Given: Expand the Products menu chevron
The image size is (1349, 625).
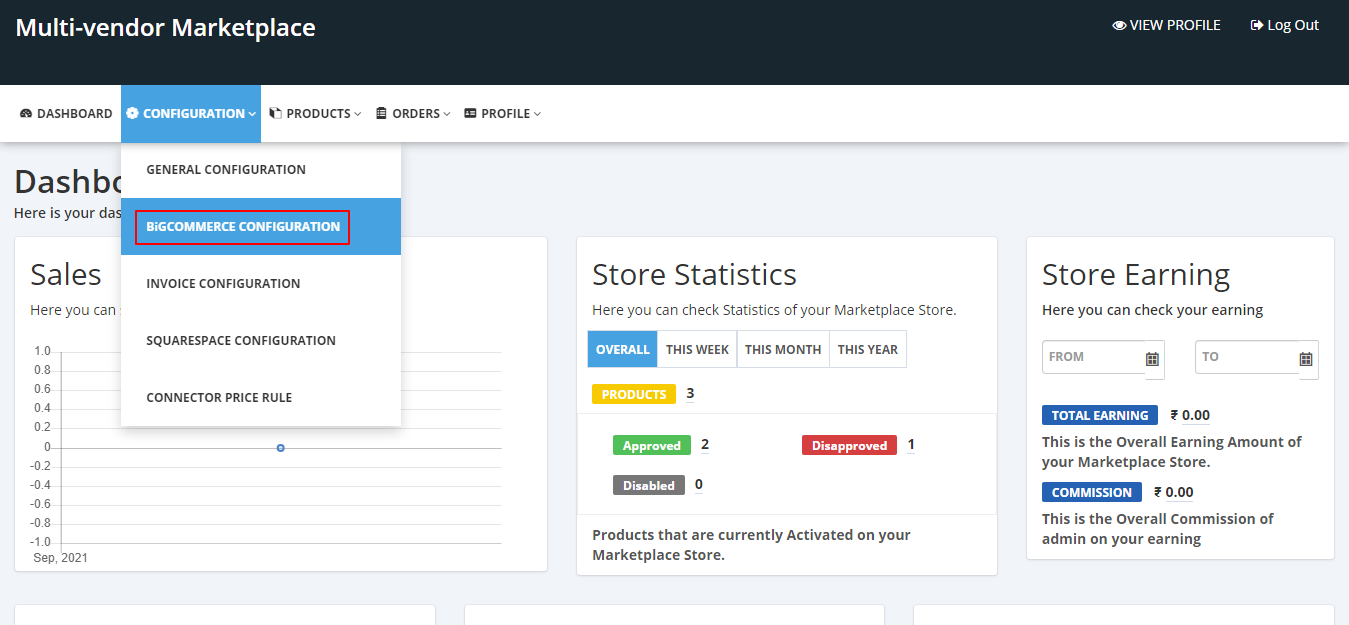Looking at the screenshot, I should click(357, 114).
